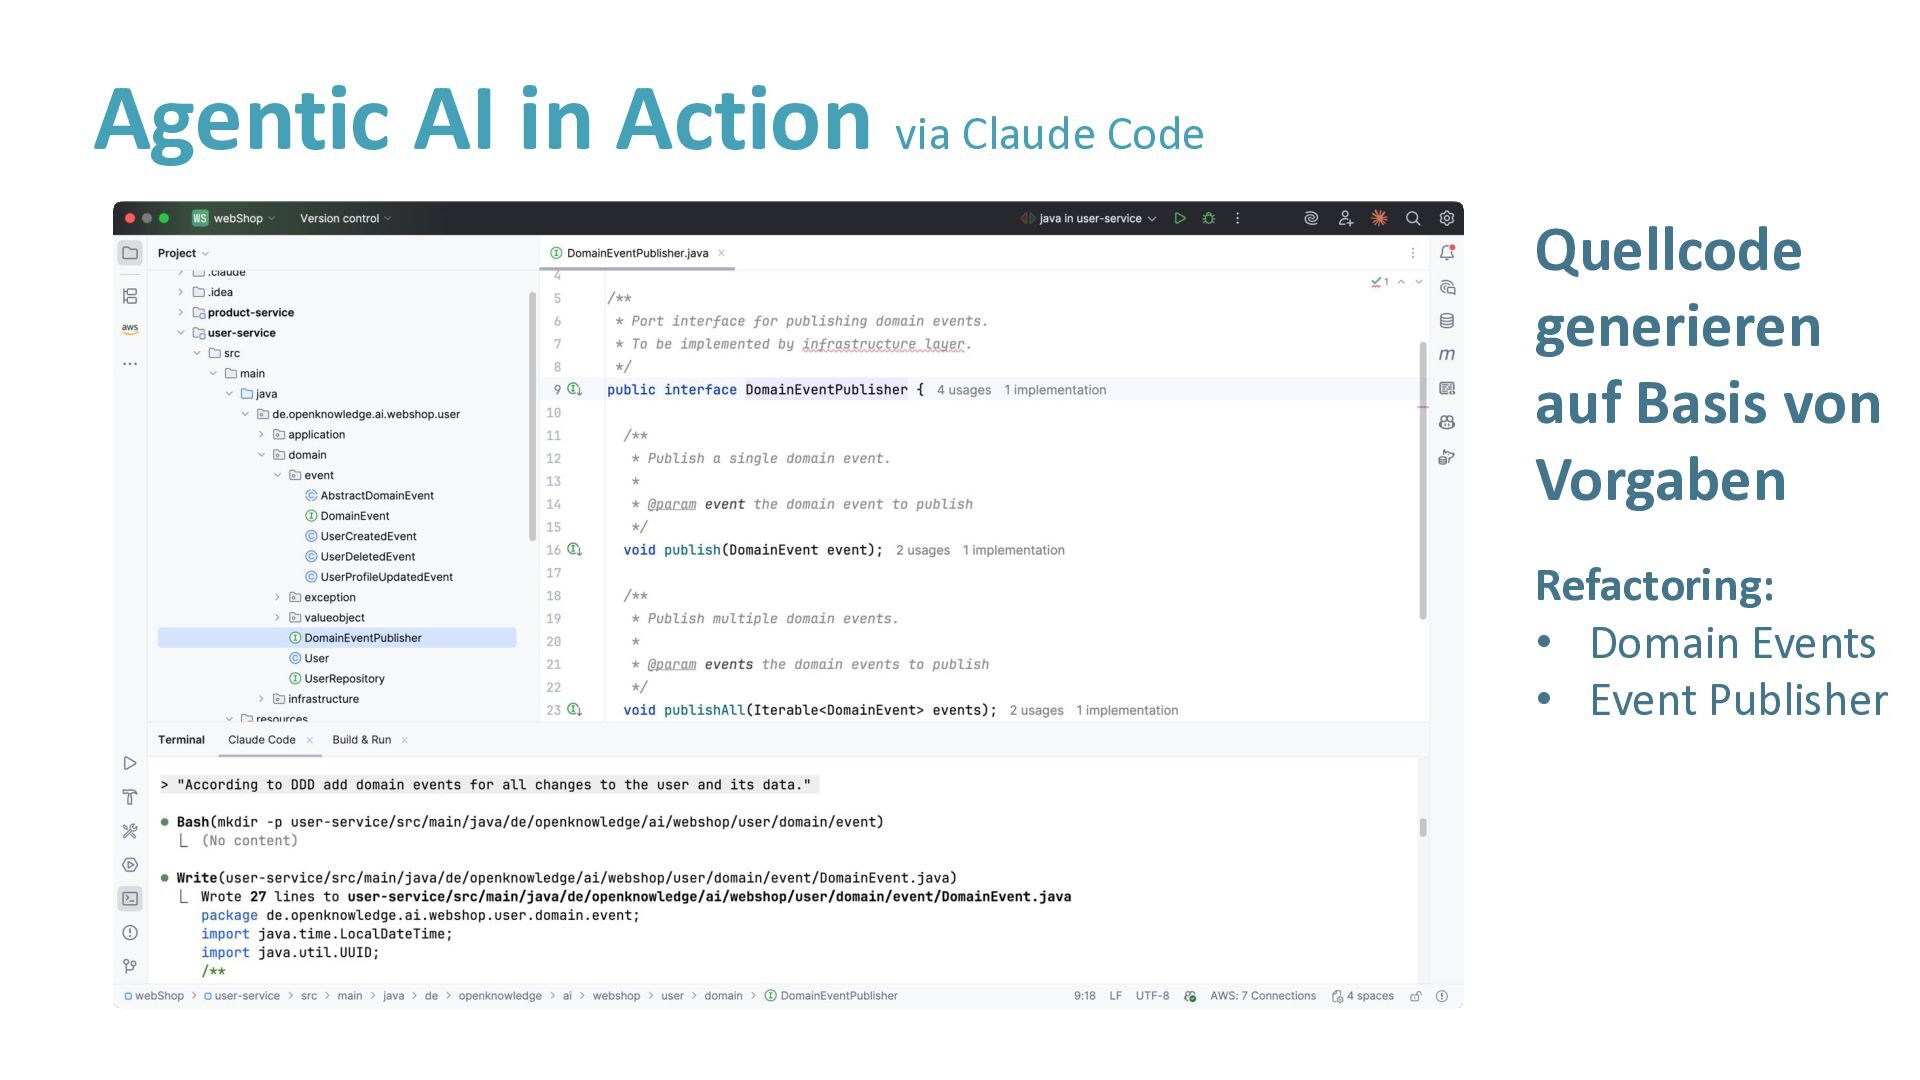Open the Terminal tool window icon

(x=130, y=898)
